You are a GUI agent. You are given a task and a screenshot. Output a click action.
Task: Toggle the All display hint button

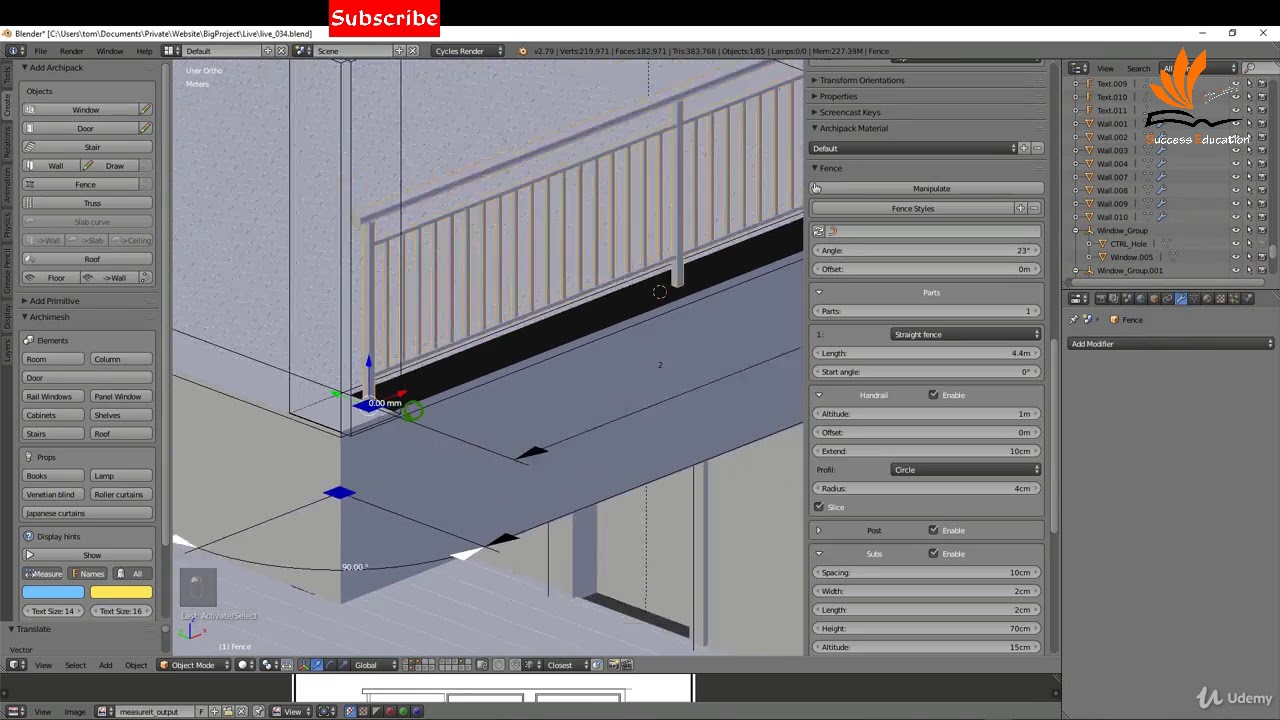(131, 574)
